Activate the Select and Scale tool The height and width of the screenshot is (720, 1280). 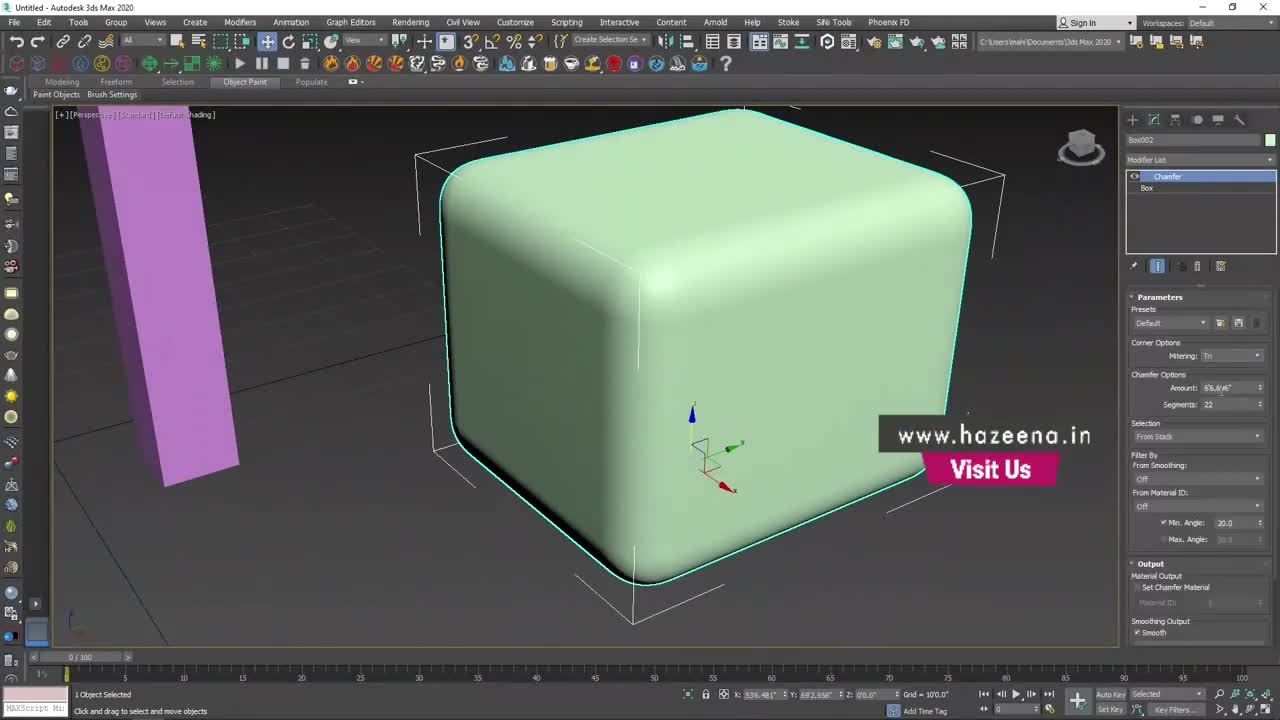(x=310, y=41)
